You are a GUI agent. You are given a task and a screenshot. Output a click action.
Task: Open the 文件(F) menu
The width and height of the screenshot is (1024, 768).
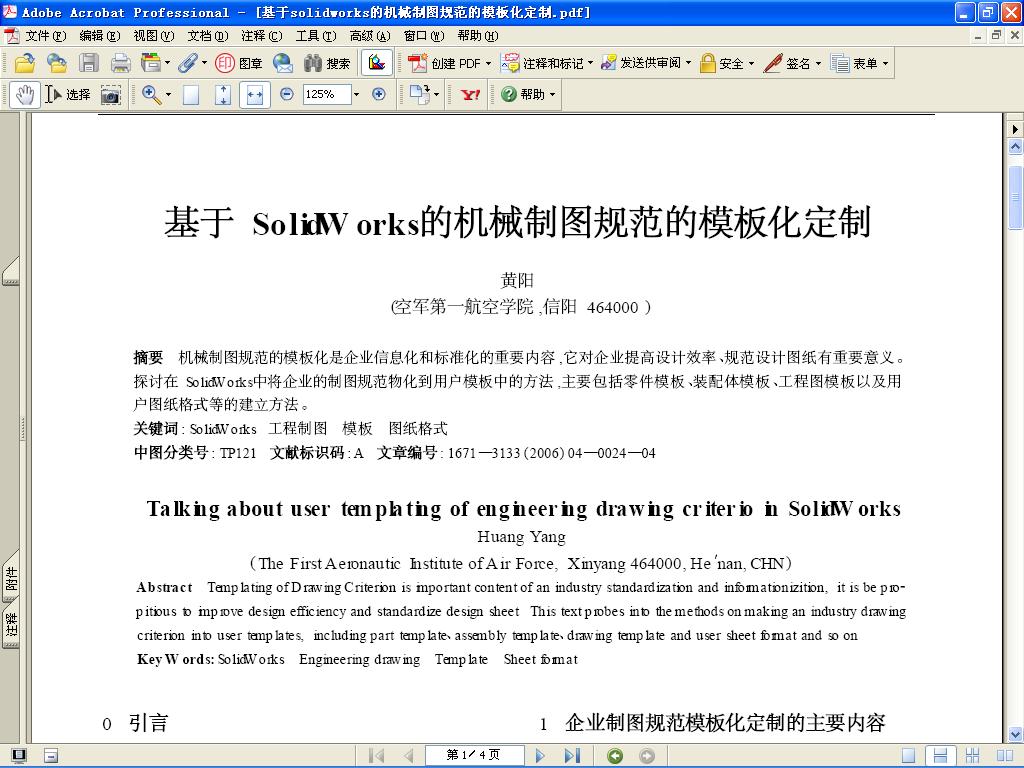point(46,35)
